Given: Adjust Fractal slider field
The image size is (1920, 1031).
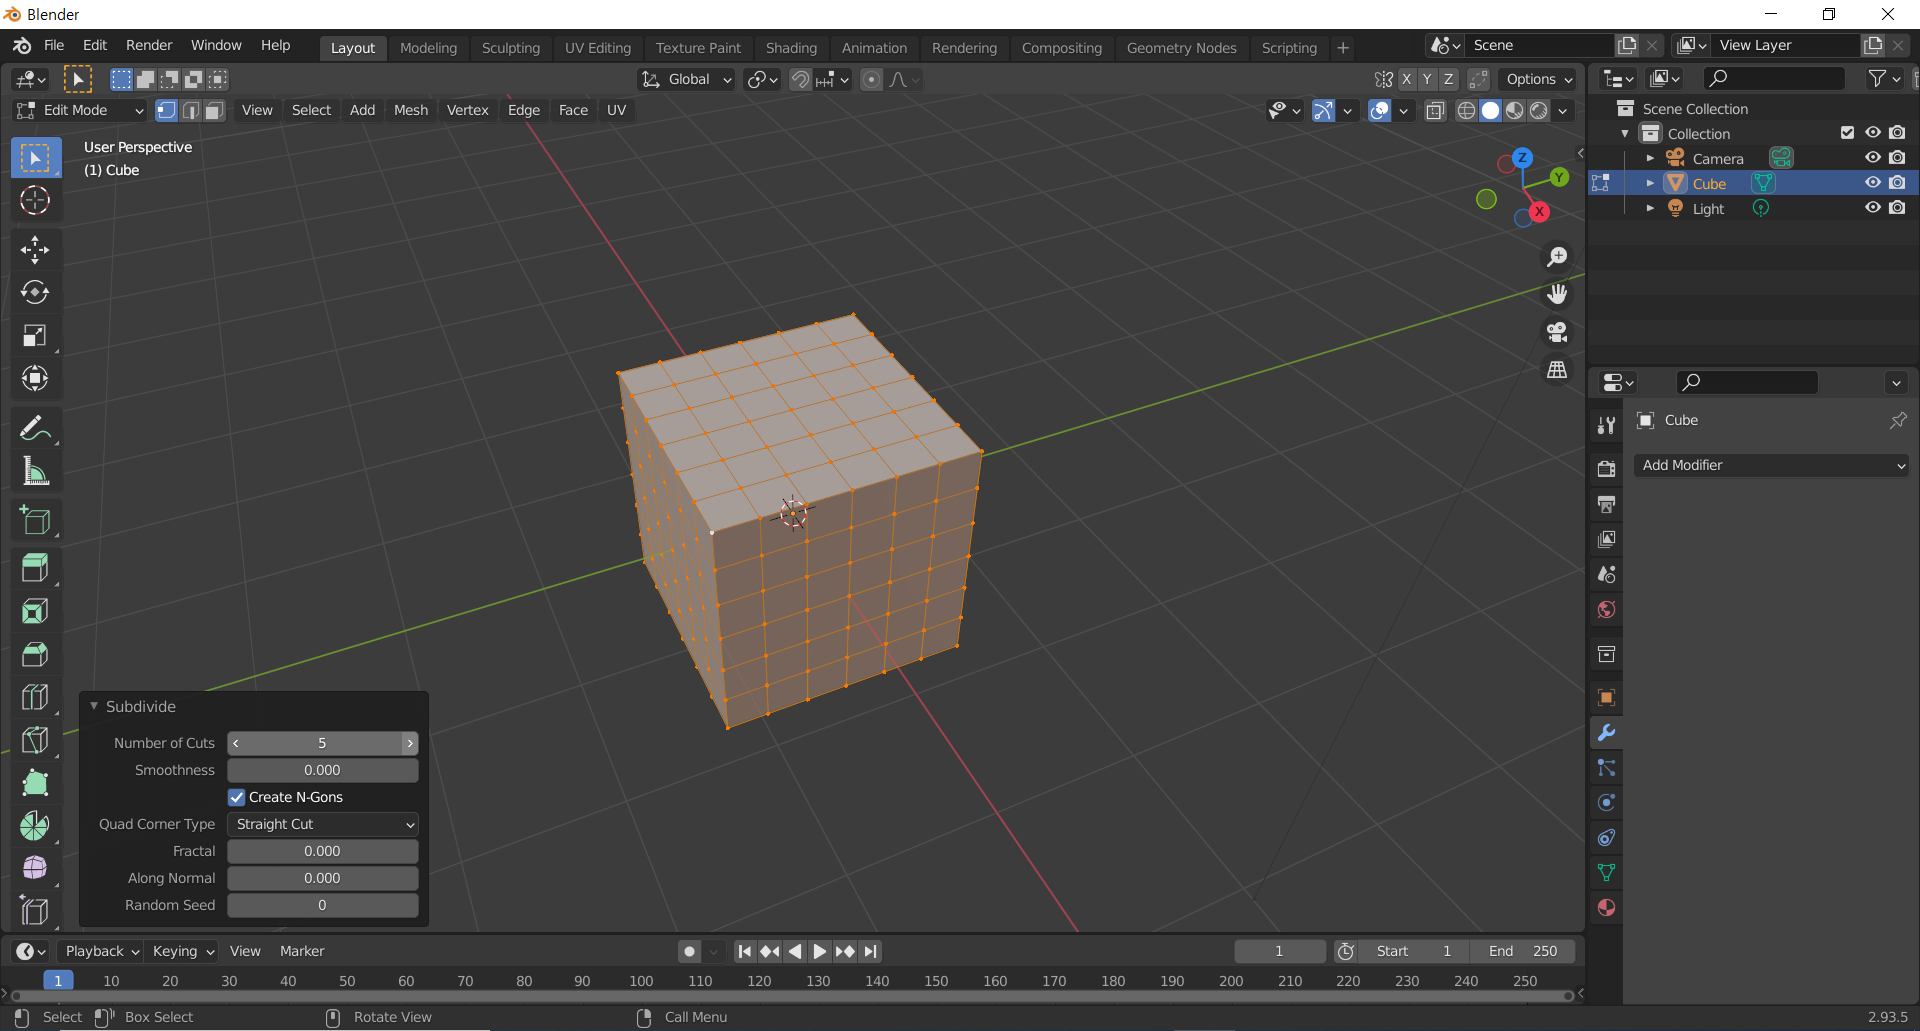Looking at the screenshot, I should coord(322,851).
